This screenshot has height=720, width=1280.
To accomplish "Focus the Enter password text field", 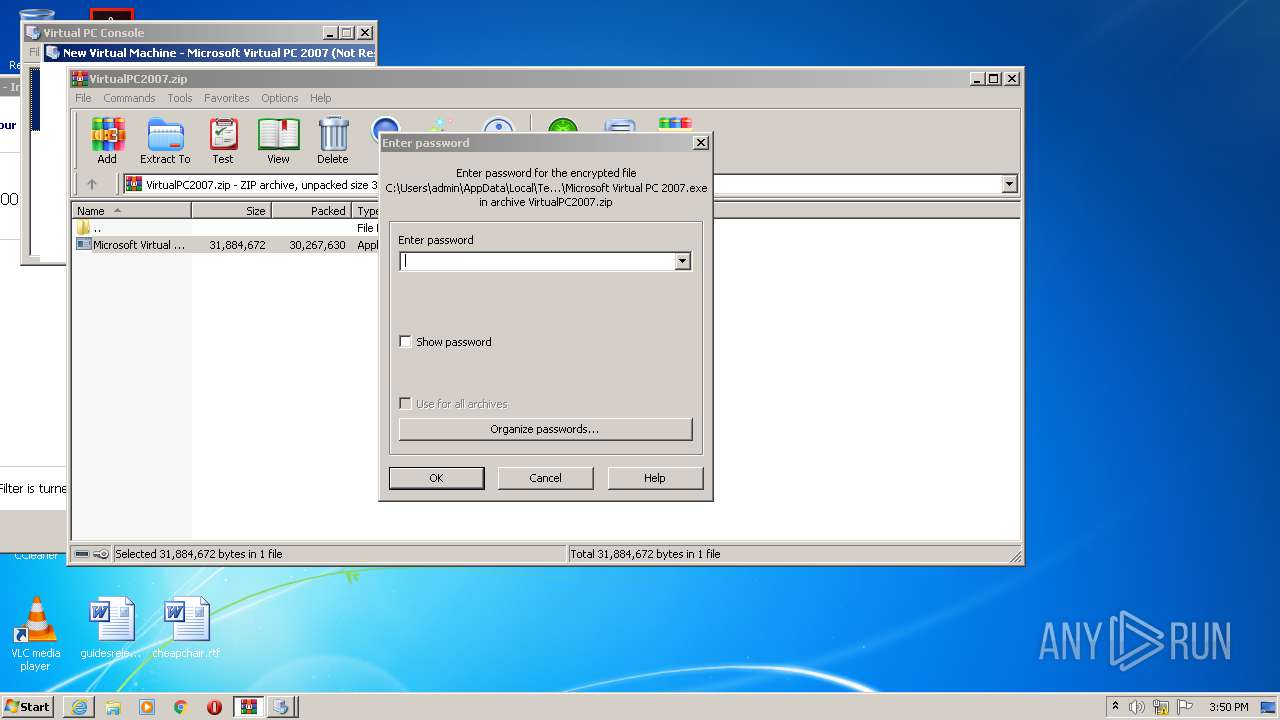I will click(x=537, y=261).
